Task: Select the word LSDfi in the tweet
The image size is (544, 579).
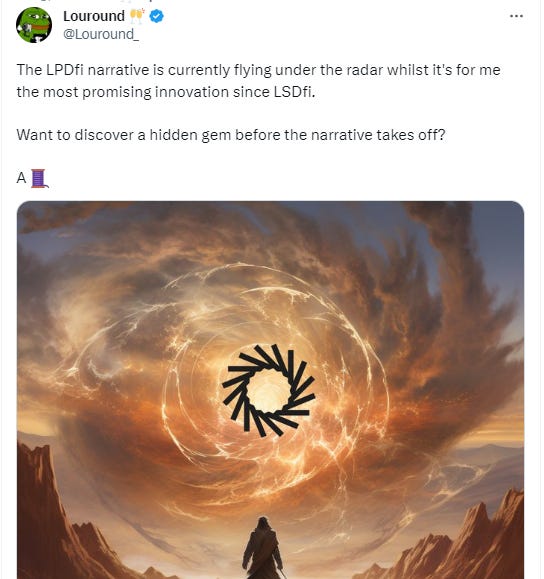Action: point(294,92)
